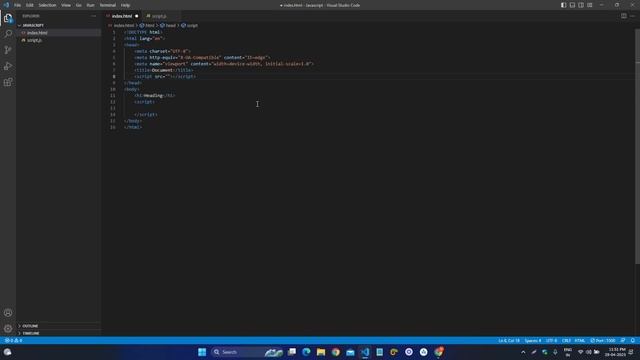The width and height of the screenshot is (640, 360).
Task: Open the clock and date in taskbar
Action: (x=616, y=352)
